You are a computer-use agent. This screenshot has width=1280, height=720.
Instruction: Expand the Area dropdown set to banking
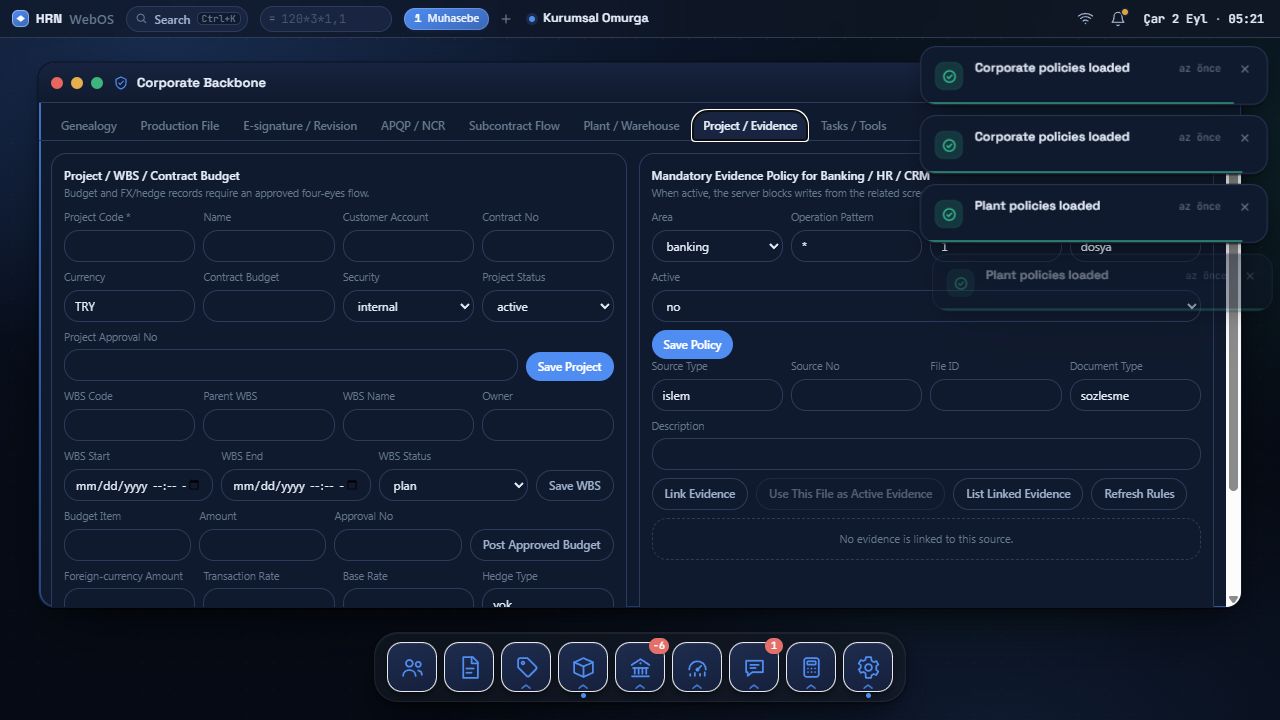coord(717,246)
